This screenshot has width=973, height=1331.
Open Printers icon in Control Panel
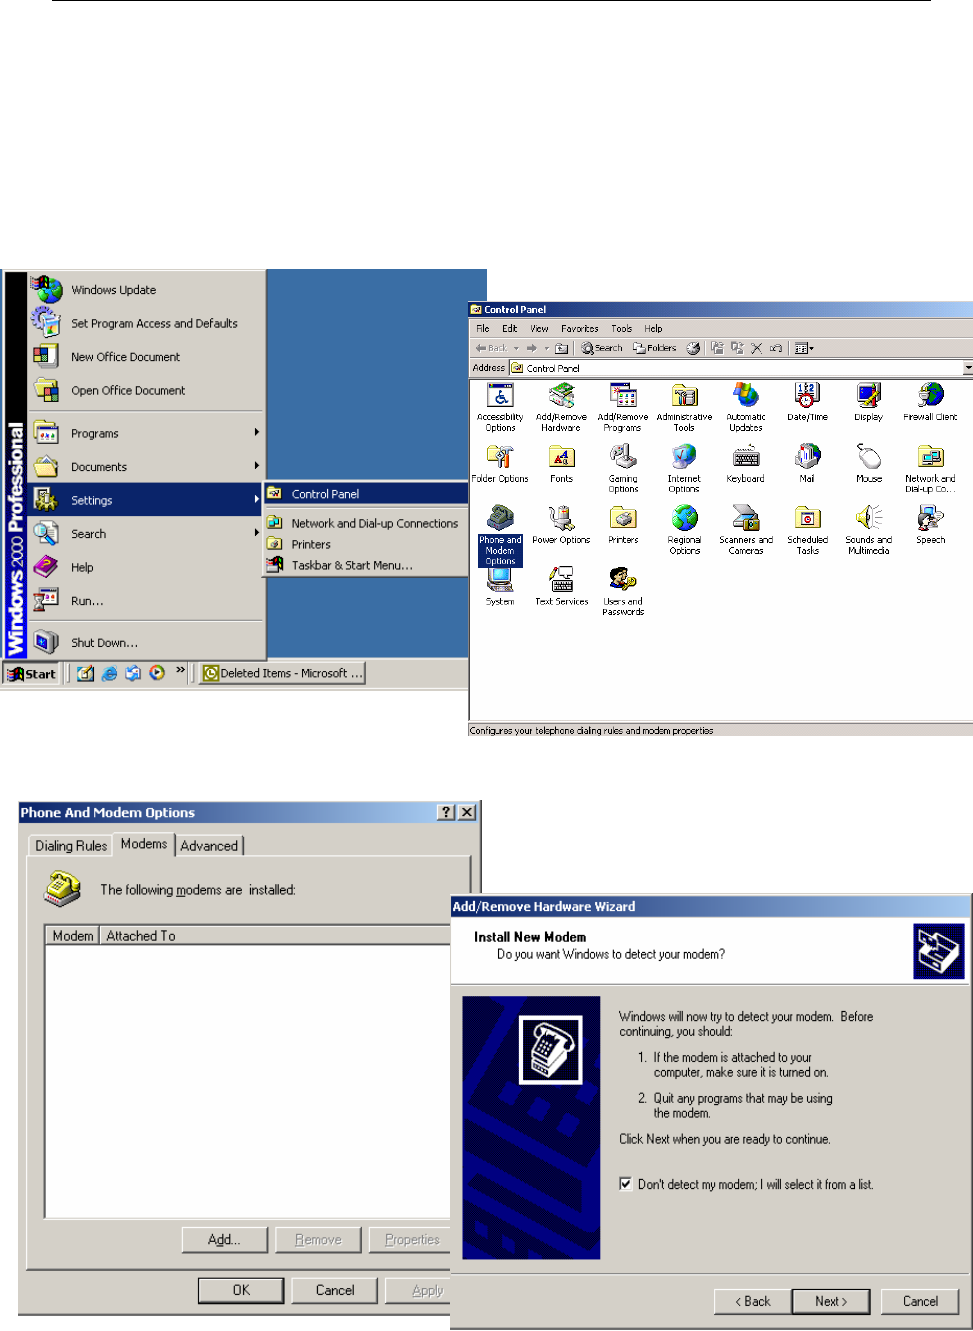point(623,525)
